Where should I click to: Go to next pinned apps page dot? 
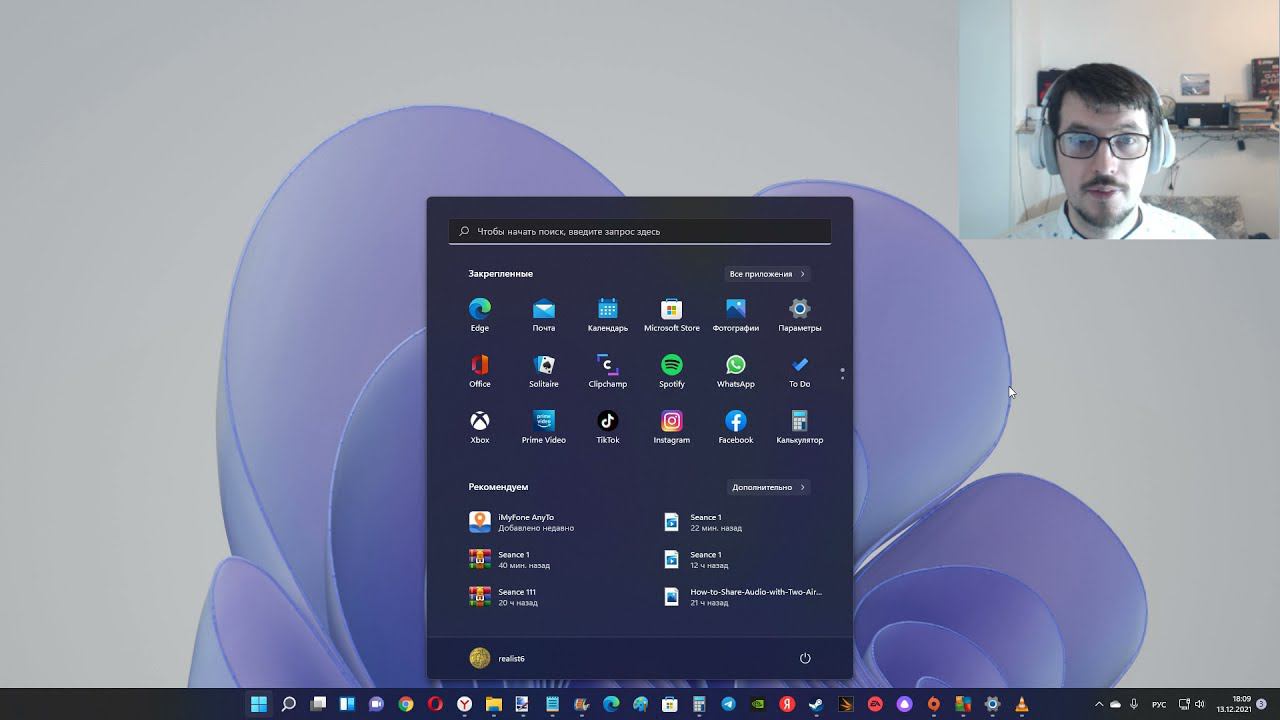843,379
